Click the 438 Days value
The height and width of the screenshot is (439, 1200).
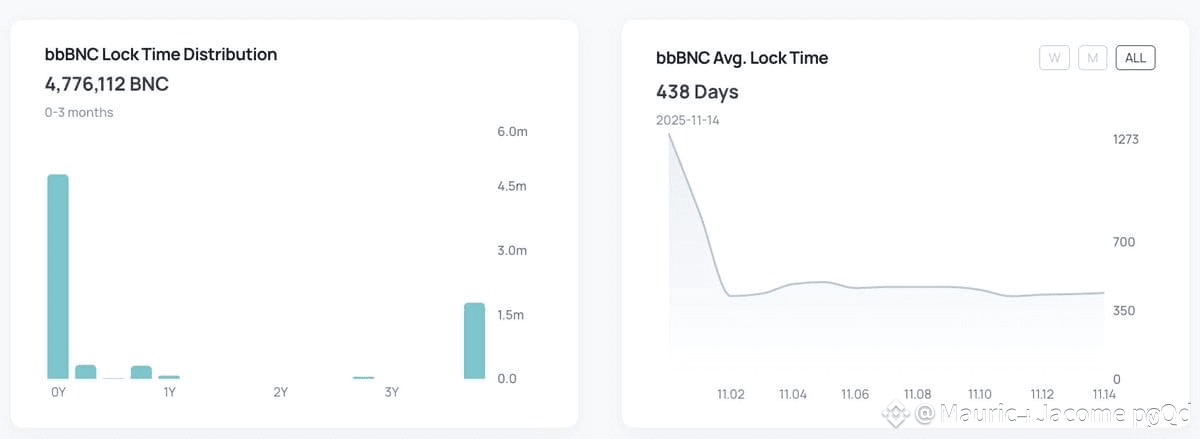(x=697, y=92)
